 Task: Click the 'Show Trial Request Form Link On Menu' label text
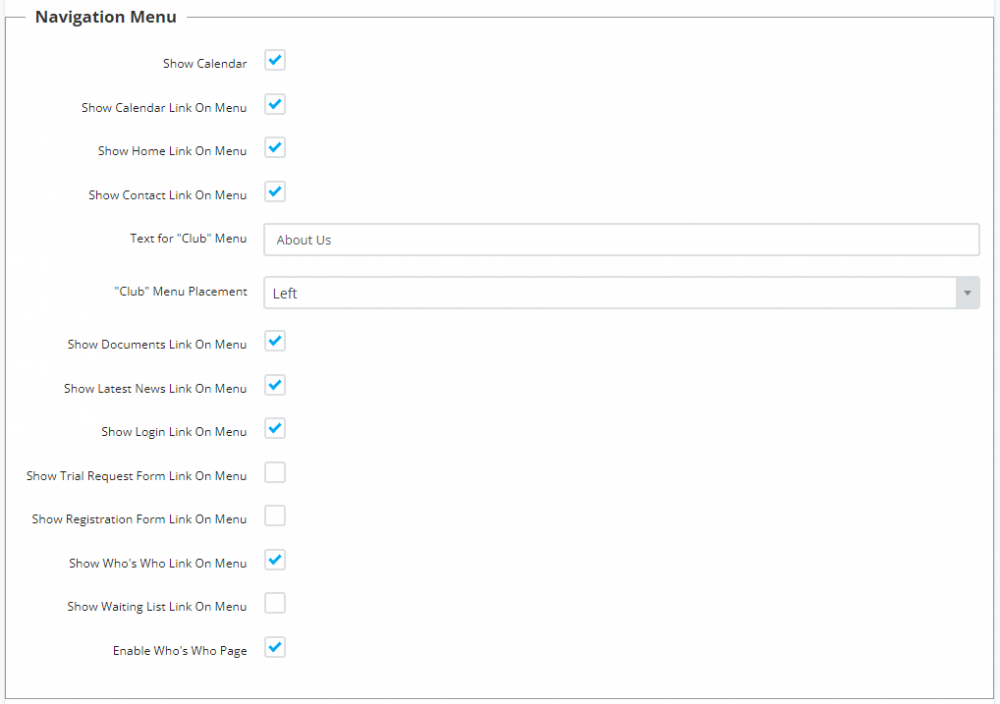(136, 476)
